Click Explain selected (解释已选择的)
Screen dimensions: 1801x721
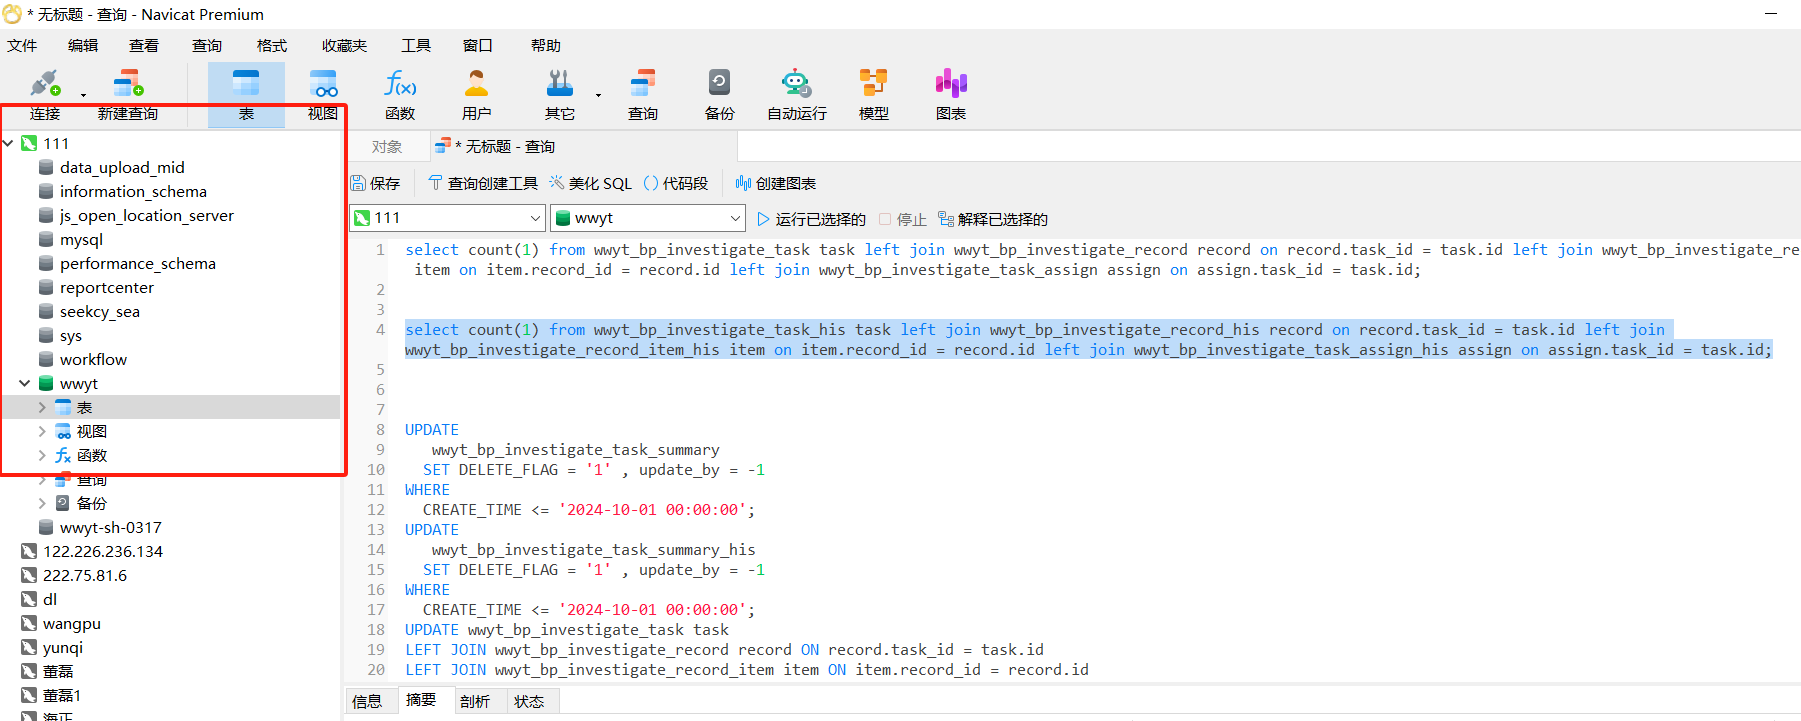pyautogui.click(x=993, y=219)
